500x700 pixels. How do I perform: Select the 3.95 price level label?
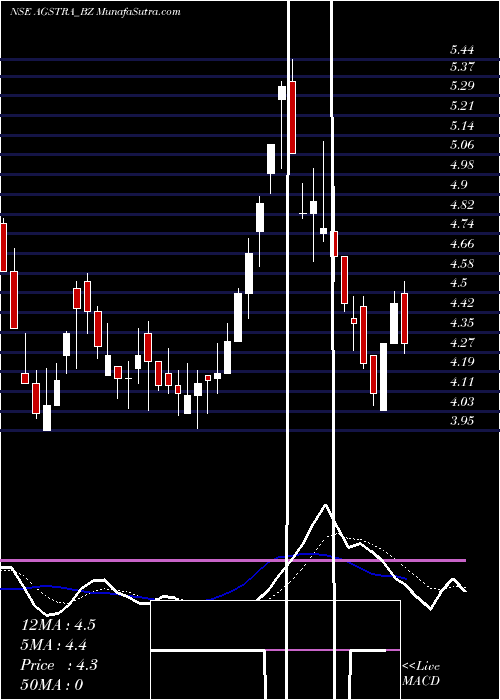coord(462,421)
